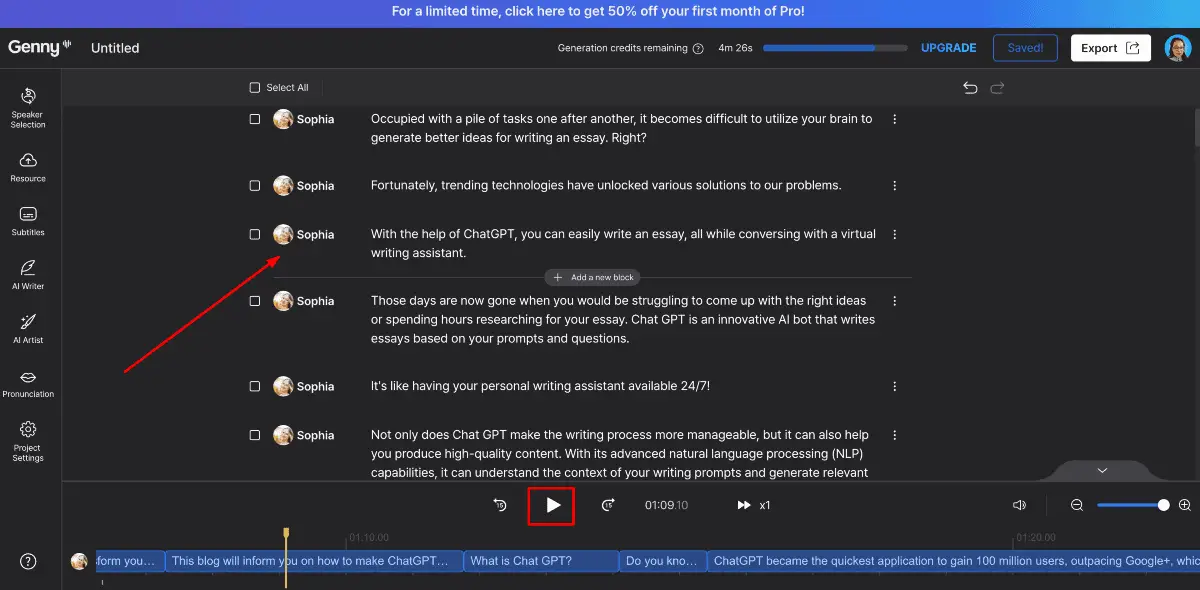Collapse the editor with the down chevron tab
Image resolution: width=1200 pixels, height=590 pixels.
(x=1102, y=470)
